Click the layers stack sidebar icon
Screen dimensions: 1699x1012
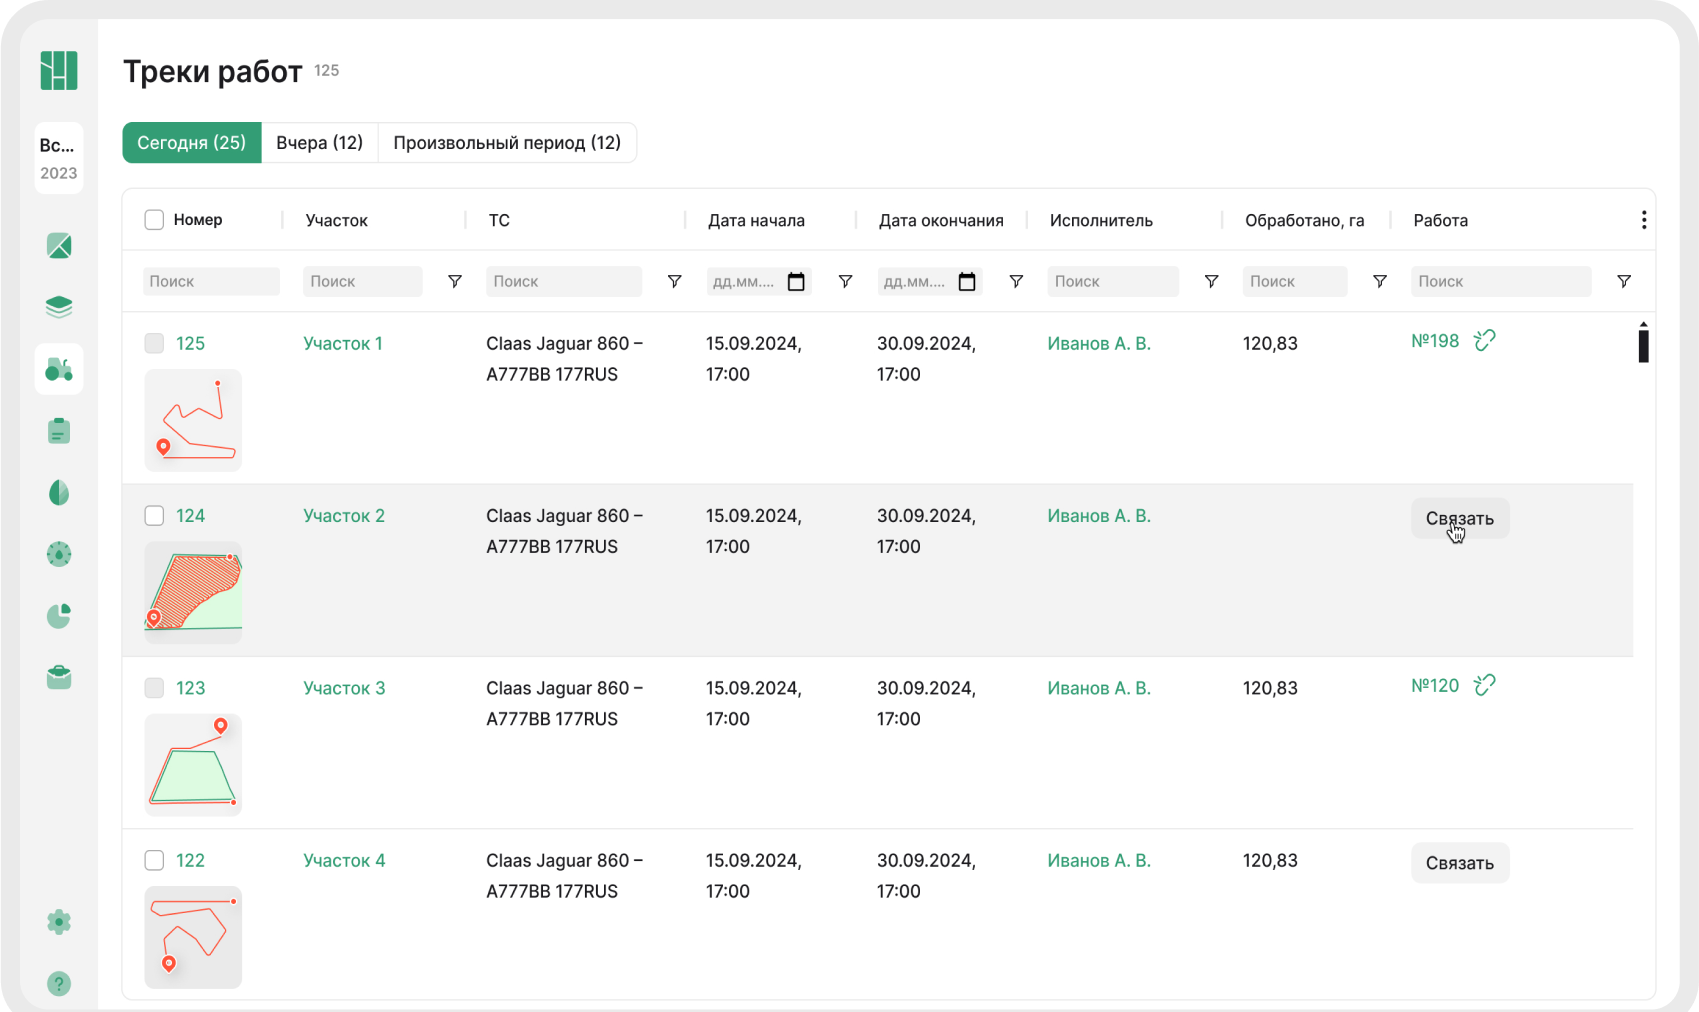[59, 307]
